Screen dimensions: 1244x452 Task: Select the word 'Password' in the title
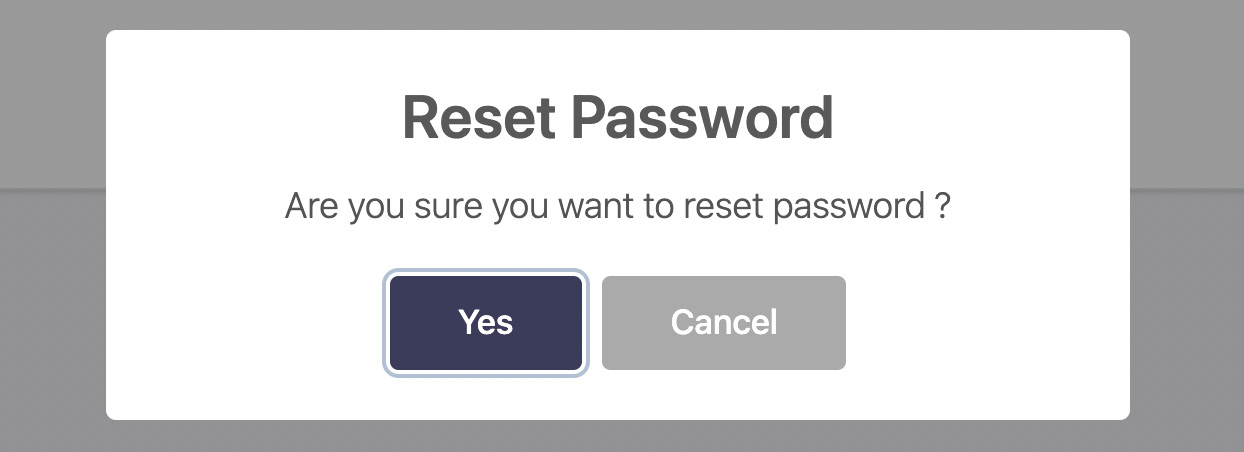[702, 118]
